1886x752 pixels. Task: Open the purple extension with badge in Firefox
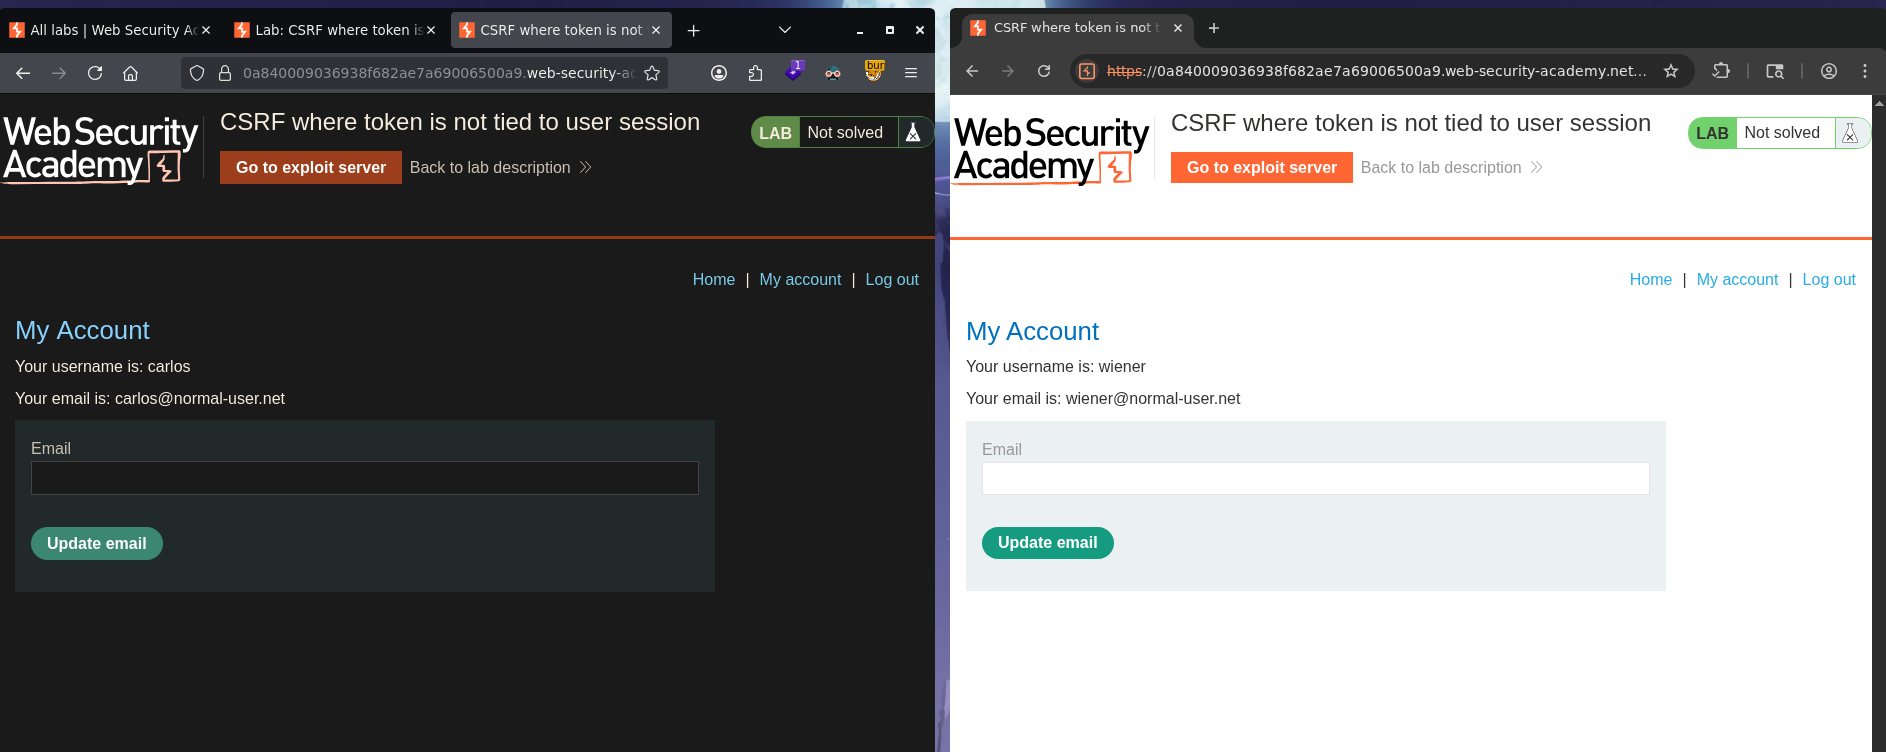[x=795, y=71]
